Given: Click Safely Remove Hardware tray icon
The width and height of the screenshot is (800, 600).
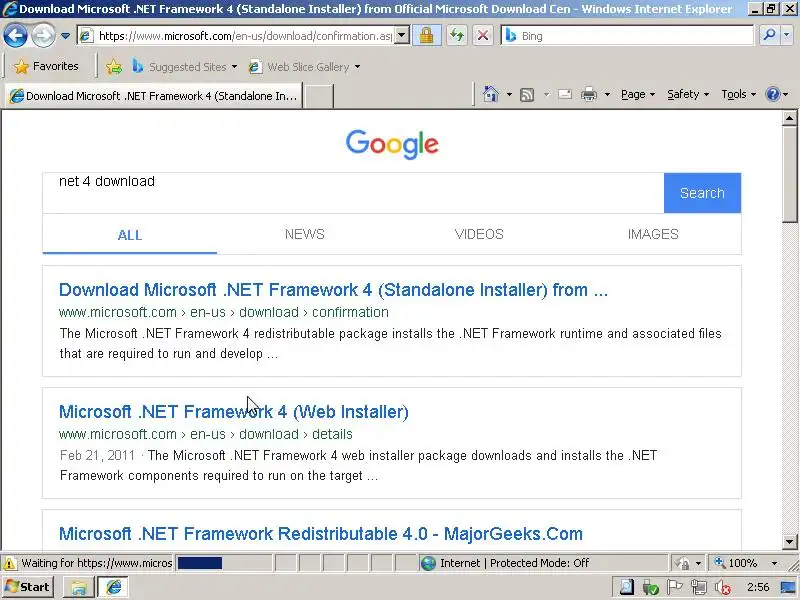Looking at the screenshot, I should 651,588.
